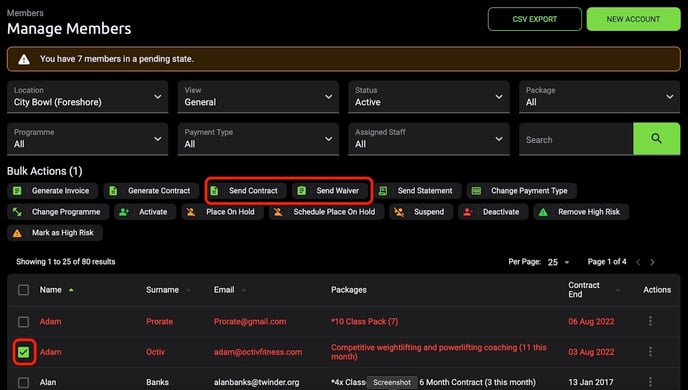
Task: Click the Send Statement icon
Action: coord(383,191)
